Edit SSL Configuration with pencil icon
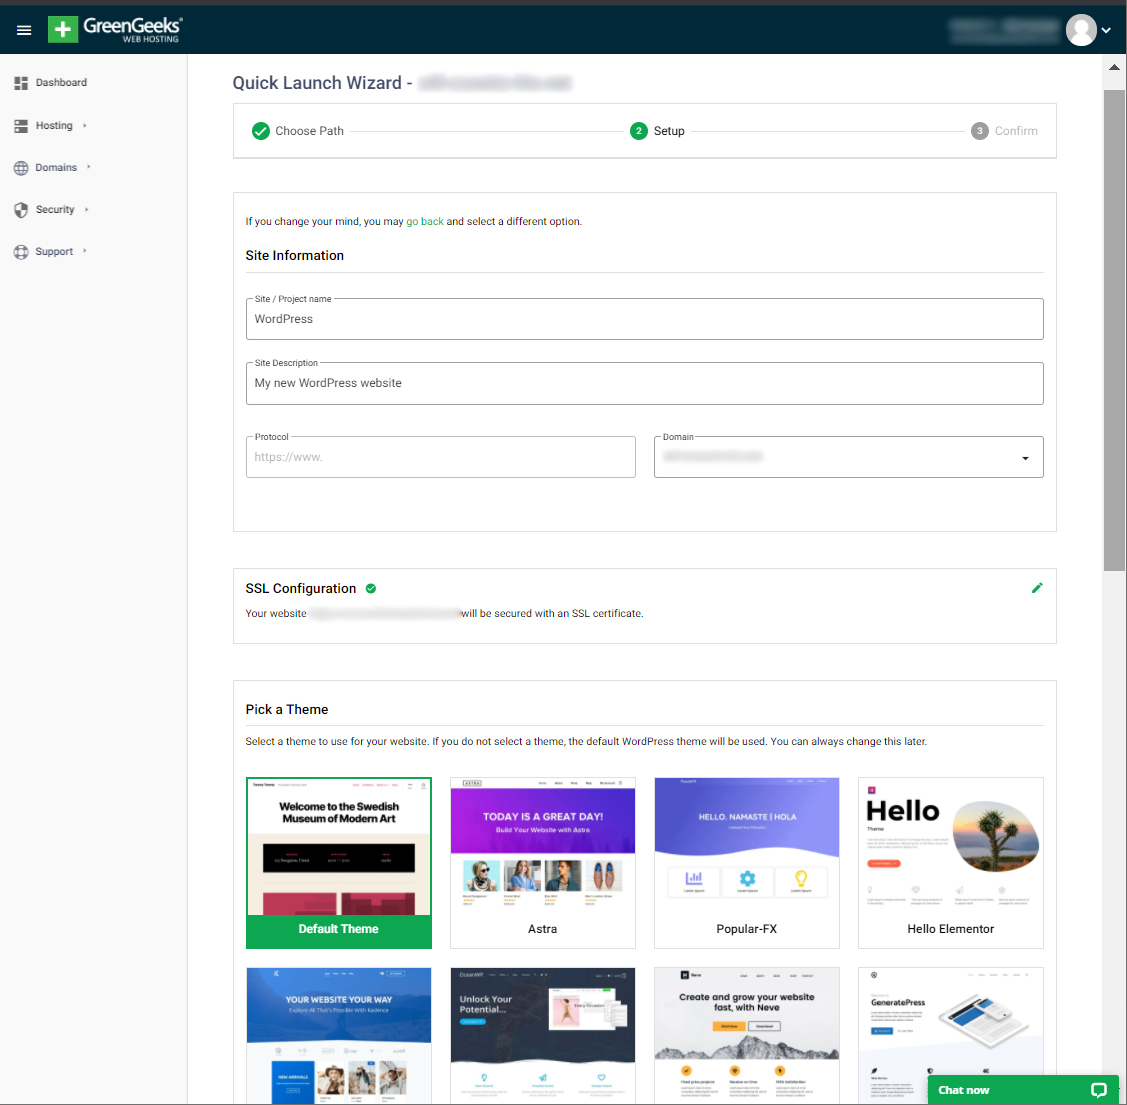The width and height of the screenshot is (1127, 1105). click(1036, 588)
